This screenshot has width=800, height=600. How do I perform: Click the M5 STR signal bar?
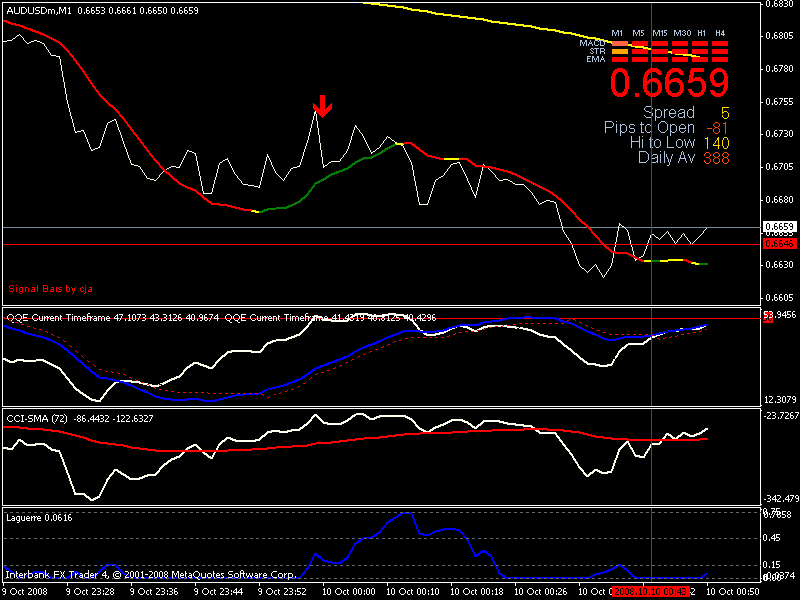pos(638,51)
